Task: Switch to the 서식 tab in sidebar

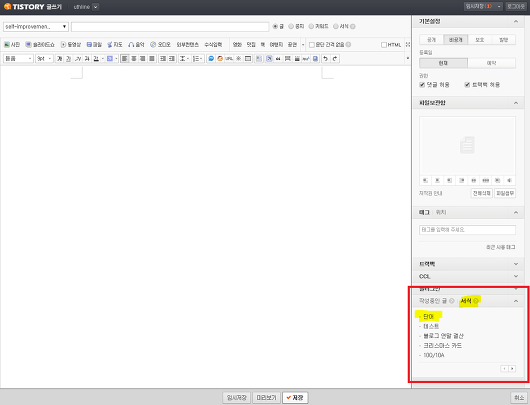Action: [x=466, y=301]
